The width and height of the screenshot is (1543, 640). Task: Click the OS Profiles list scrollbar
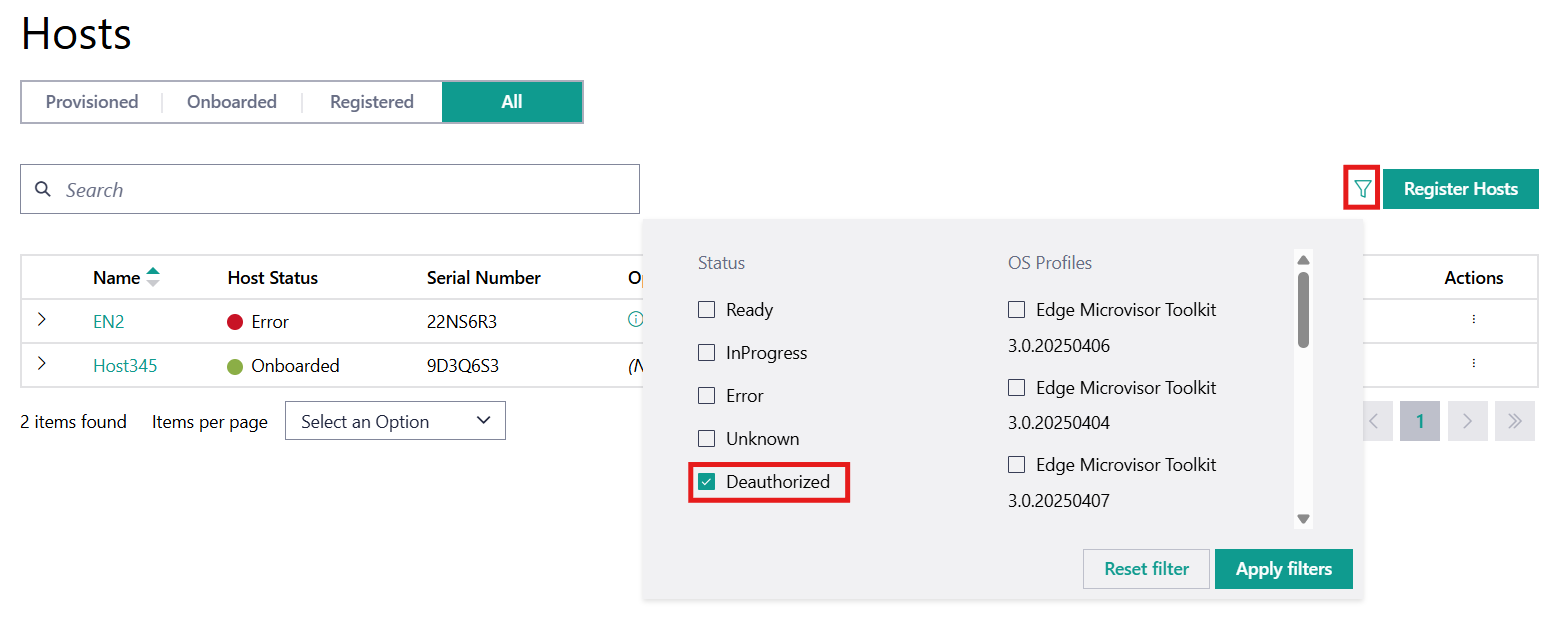[1303, 310]
